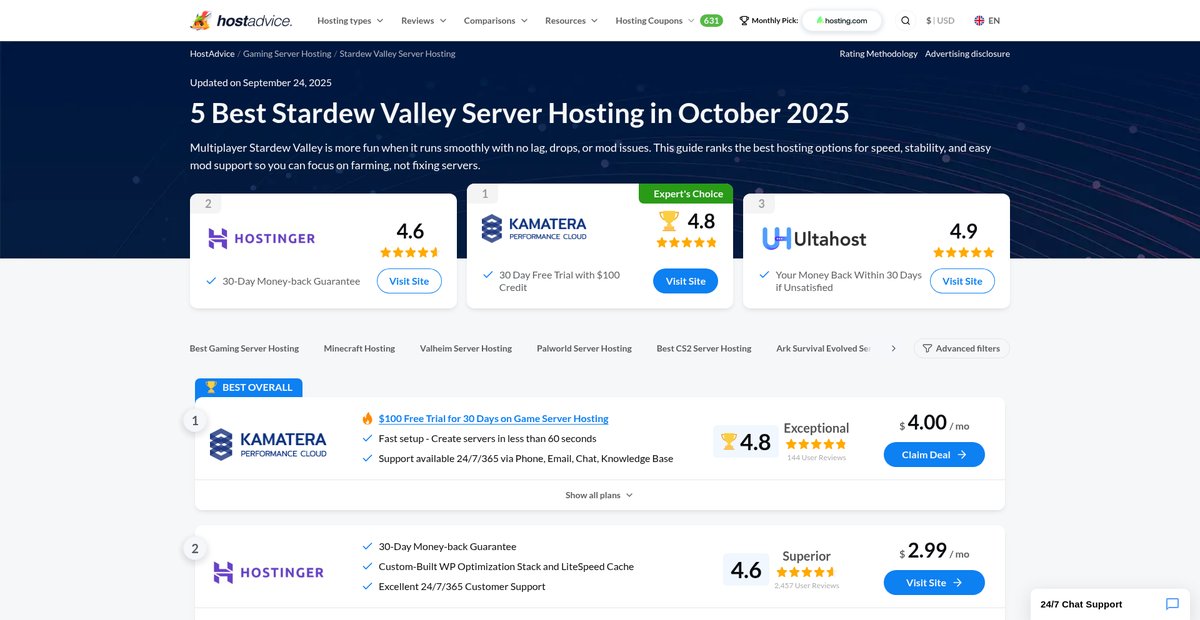This screenshot has width=1200, height=620.
Task: Open Rating Methodology link
Action: [878, 54]
